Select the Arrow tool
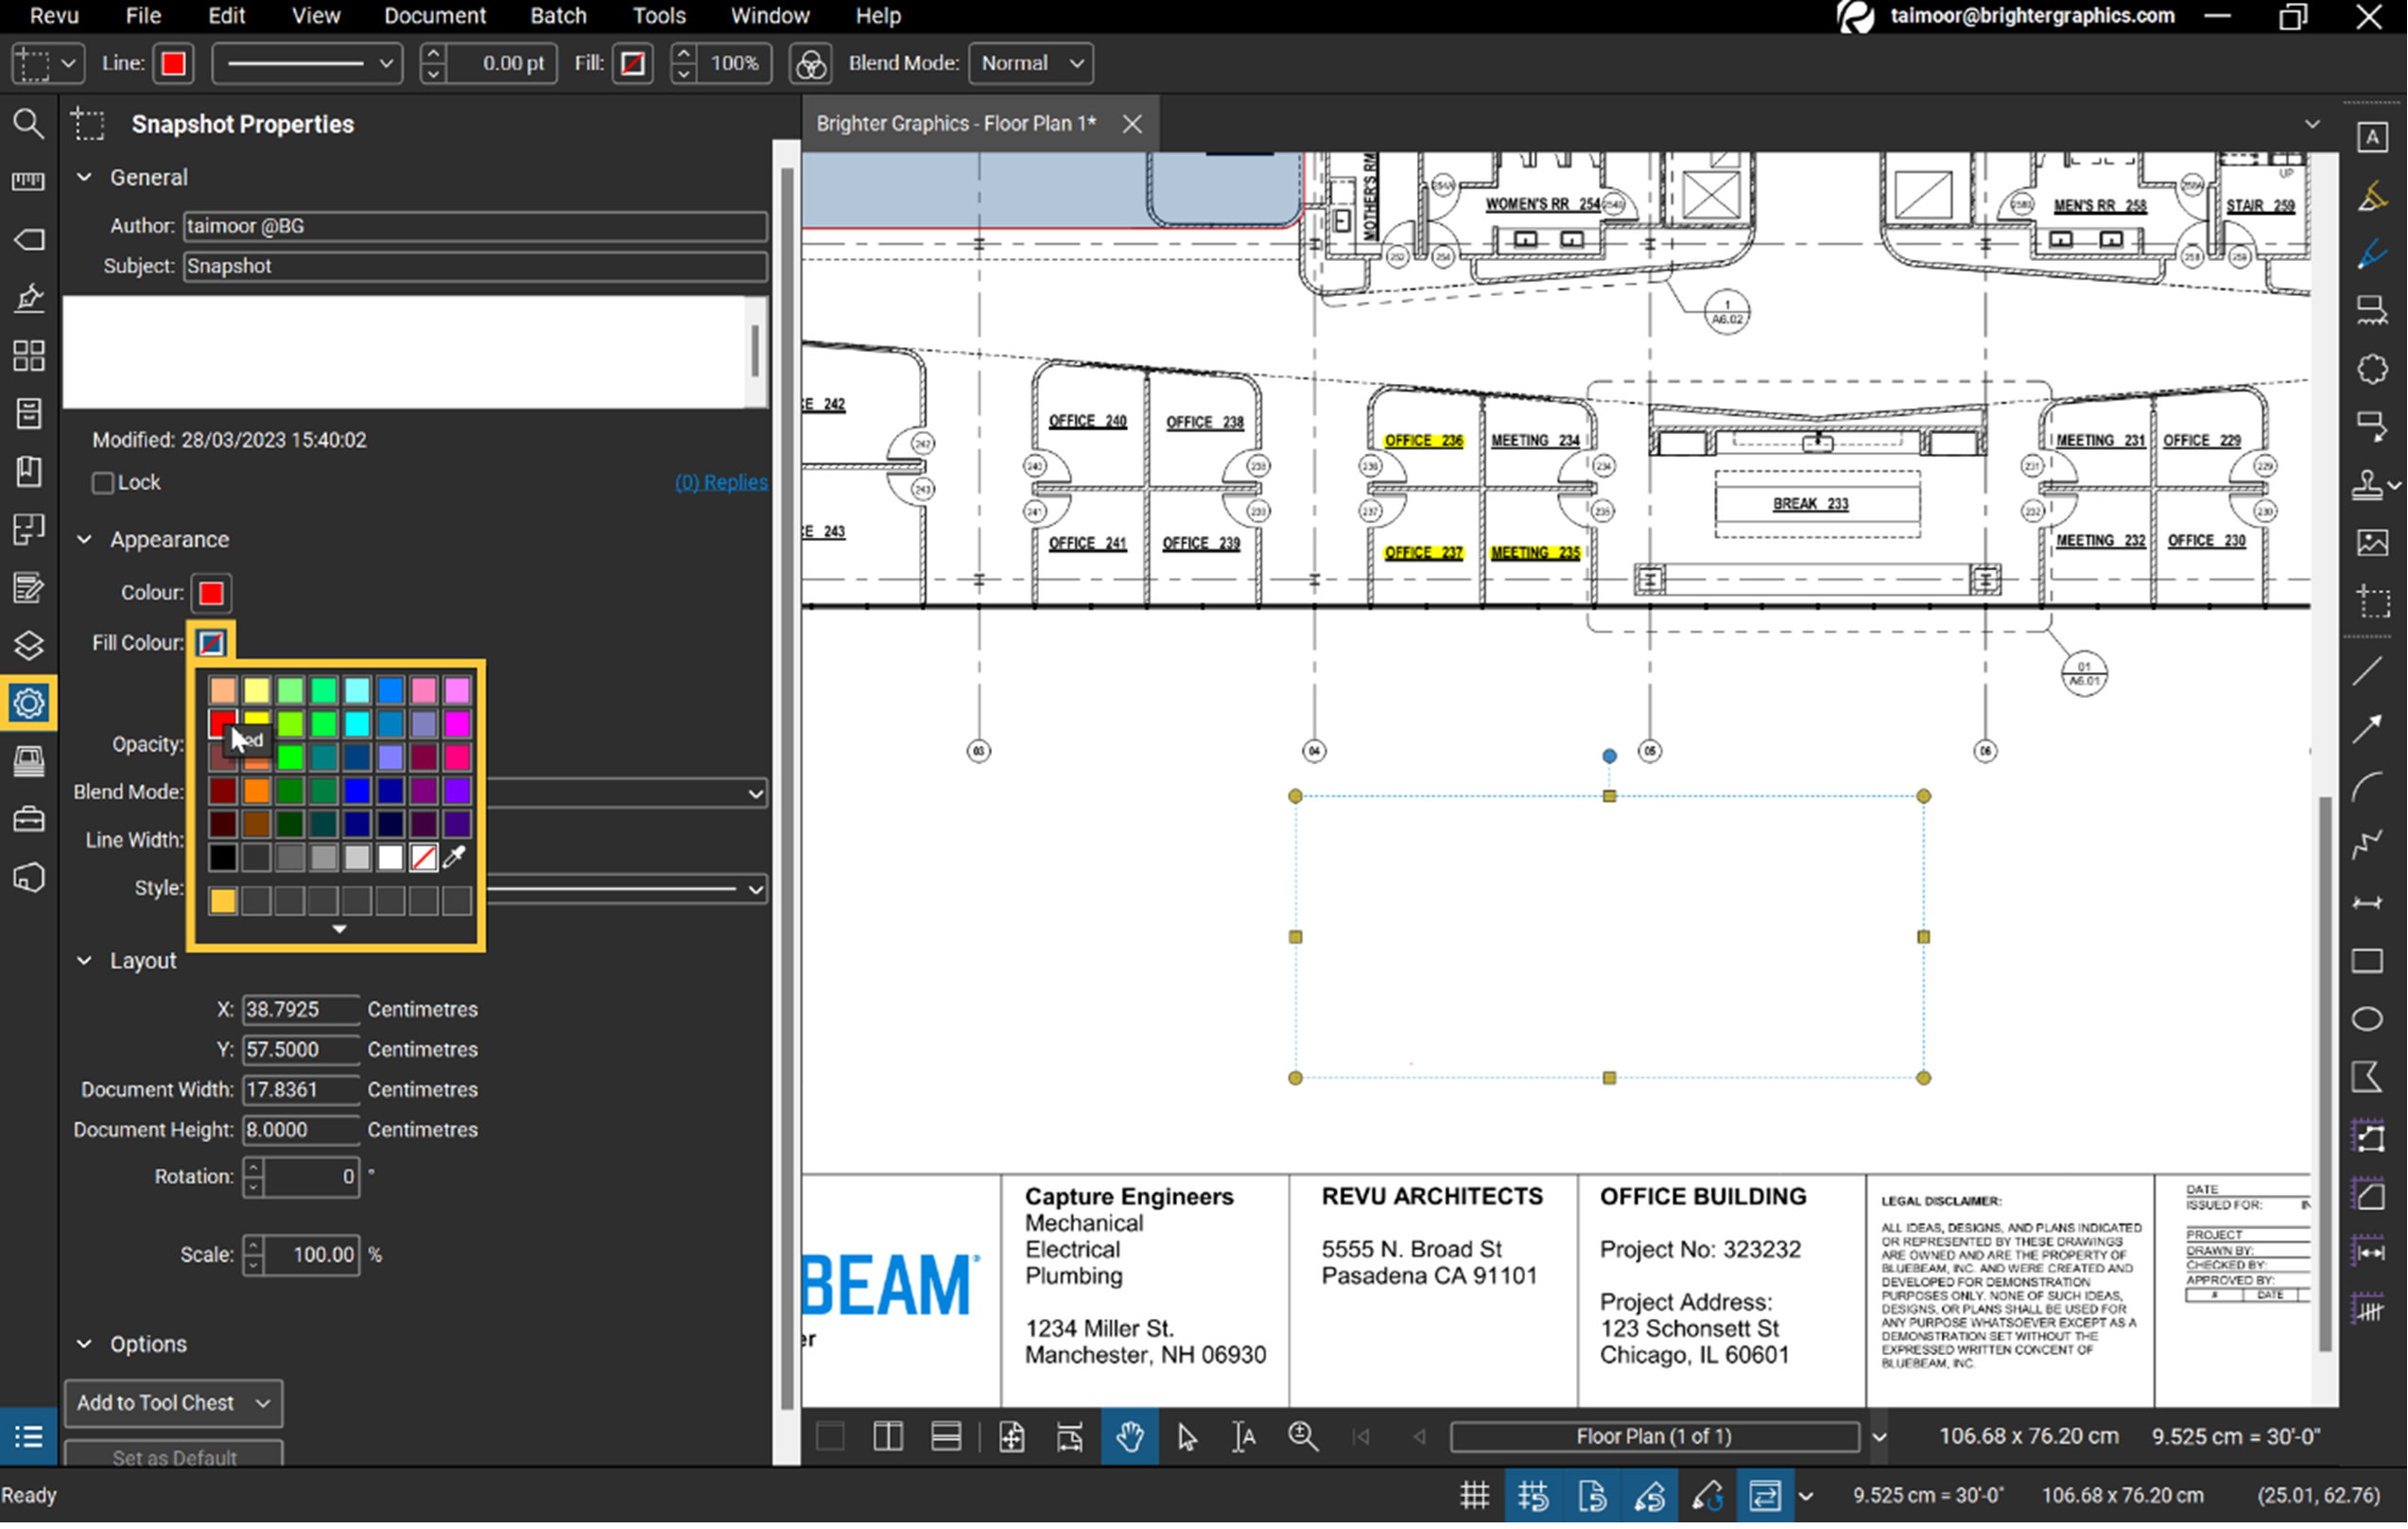The height and width of the screenshot is (1529, 2408). (x=2368, y=729)
